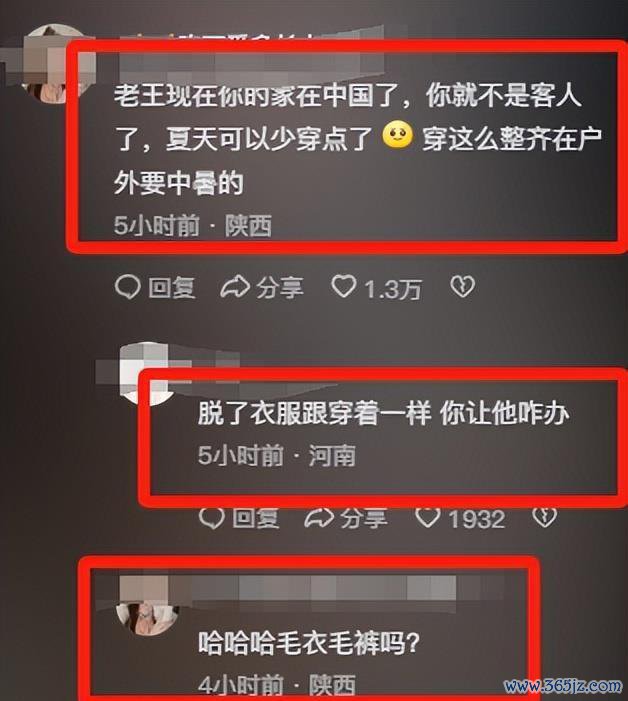Open the www.365jz.com watermark link
The width and height of the screenshot is (628, 701).
[563, 685]
